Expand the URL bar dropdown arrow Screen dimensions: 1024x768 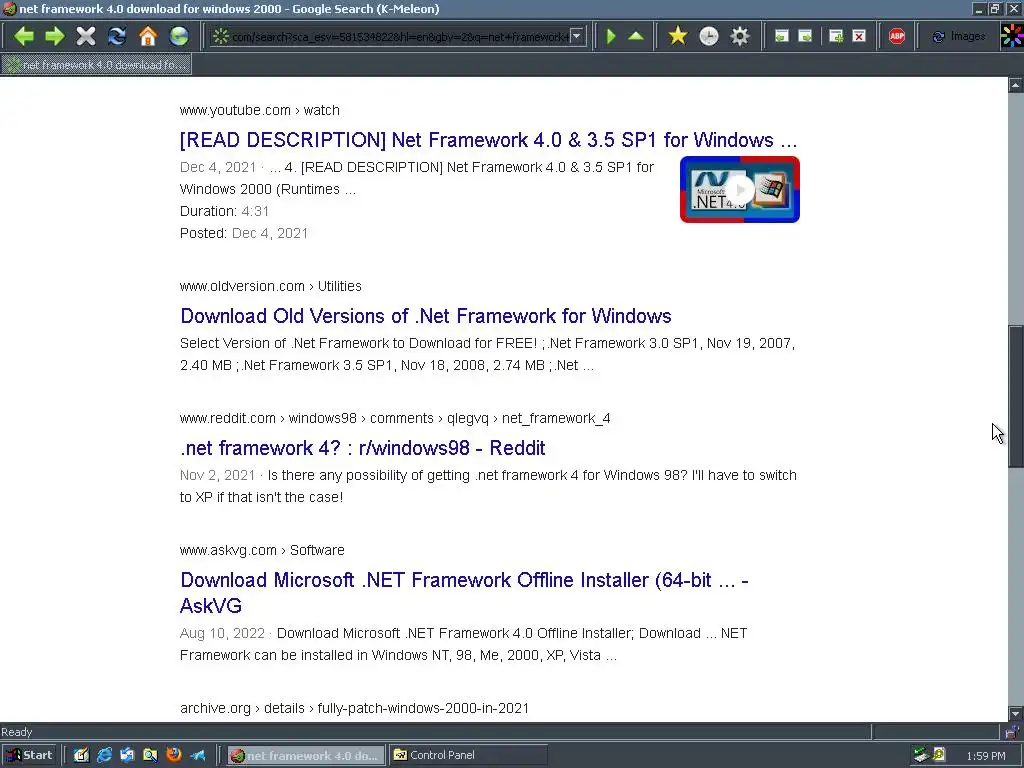point(576,37)
